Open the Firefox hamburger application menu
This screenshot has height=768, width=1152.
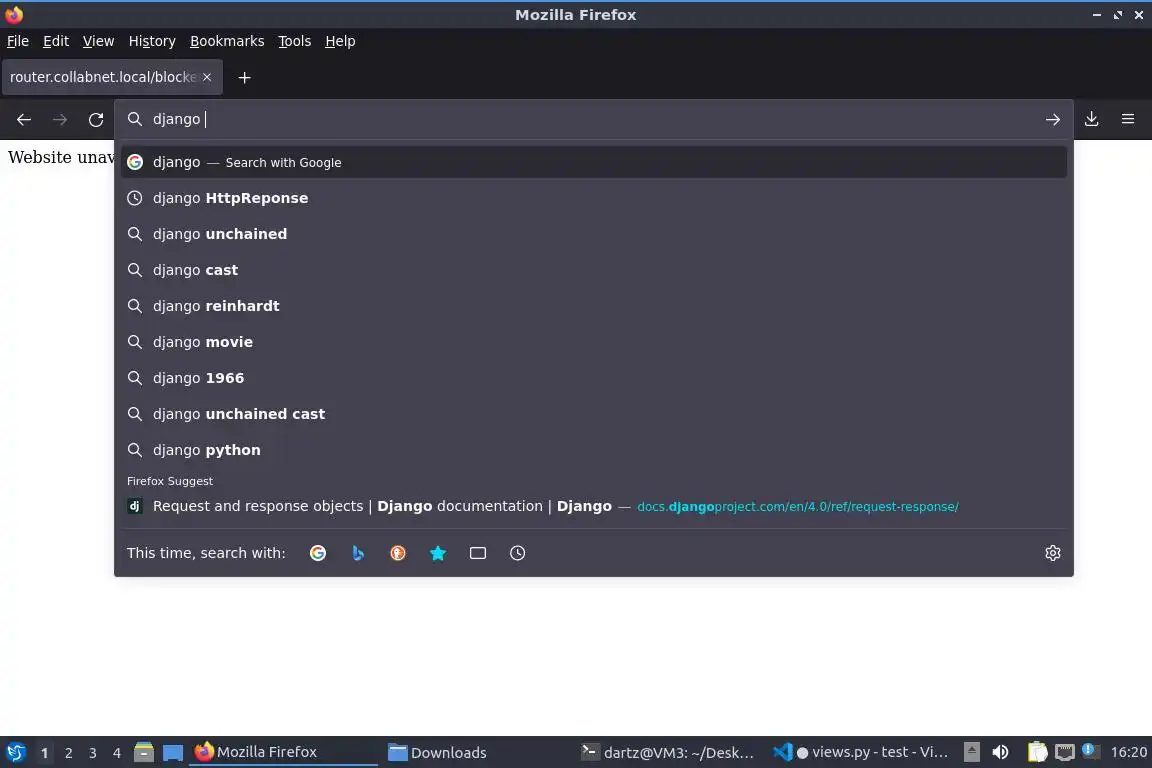coord(1128,119)
